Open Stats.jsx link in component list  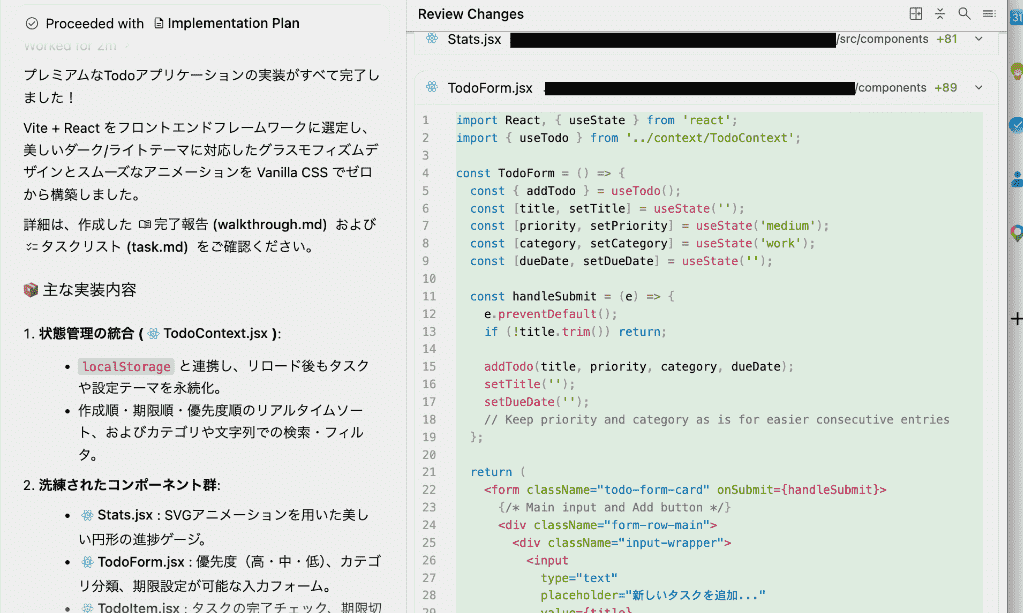tap(117, 515)
